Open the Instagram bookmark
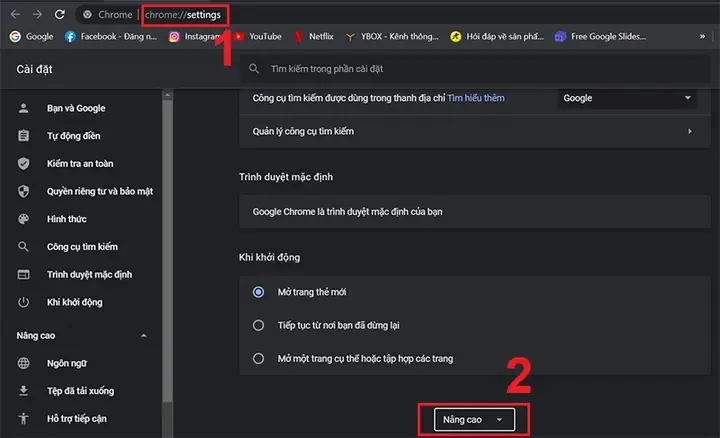The image size is (720, 438). (x=194, y=37)
